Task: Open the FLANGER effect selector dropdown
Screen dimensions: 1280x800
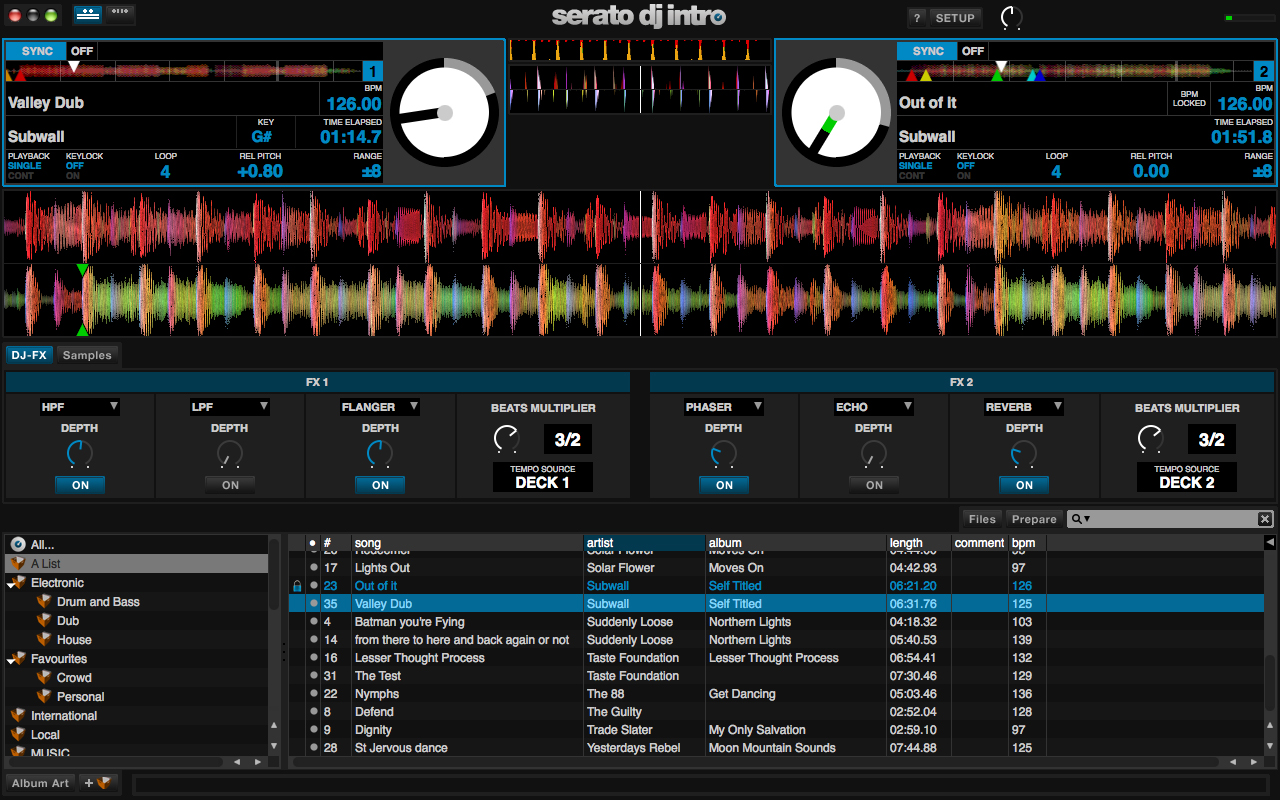Action: point(380,406)
